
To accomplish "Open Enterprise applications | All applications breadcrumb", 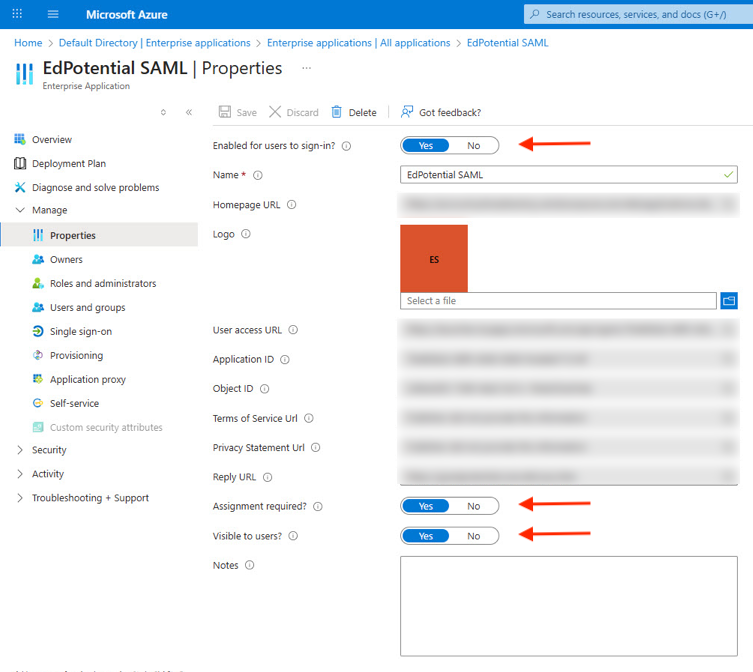I will (358, 43).
